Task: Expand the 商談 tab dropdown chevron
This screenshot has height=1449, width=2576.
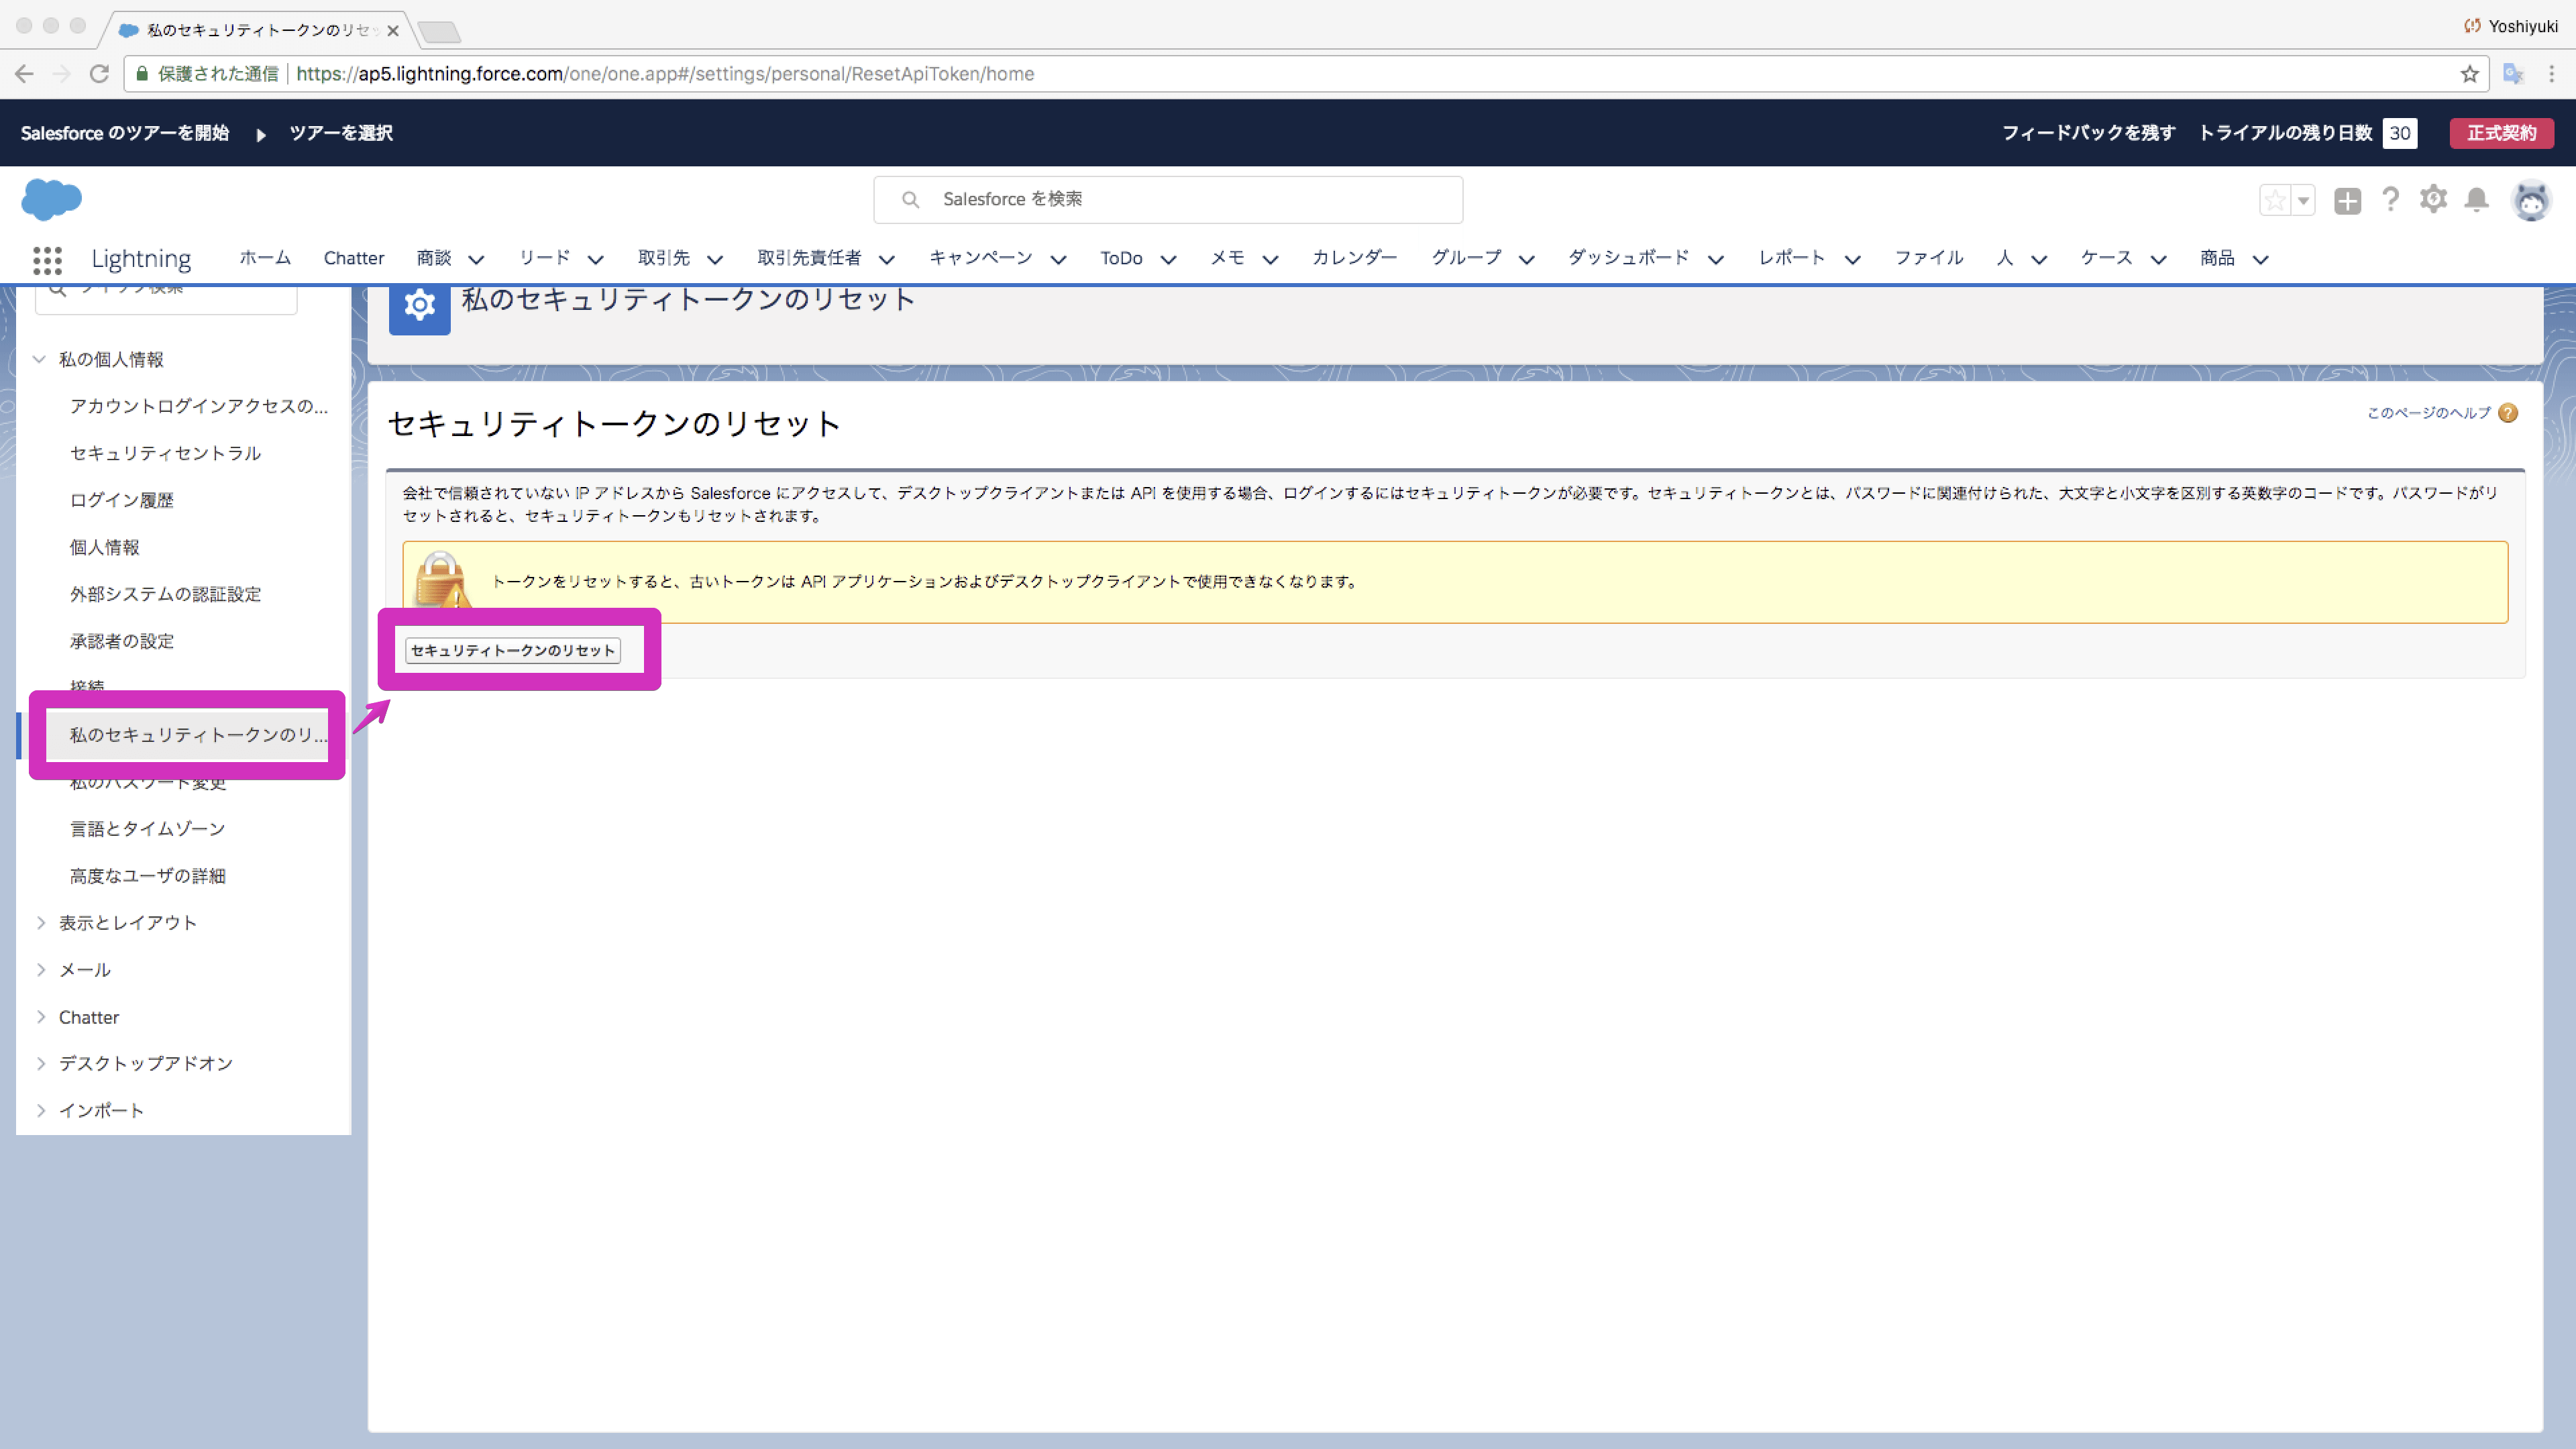Action: 477,259
